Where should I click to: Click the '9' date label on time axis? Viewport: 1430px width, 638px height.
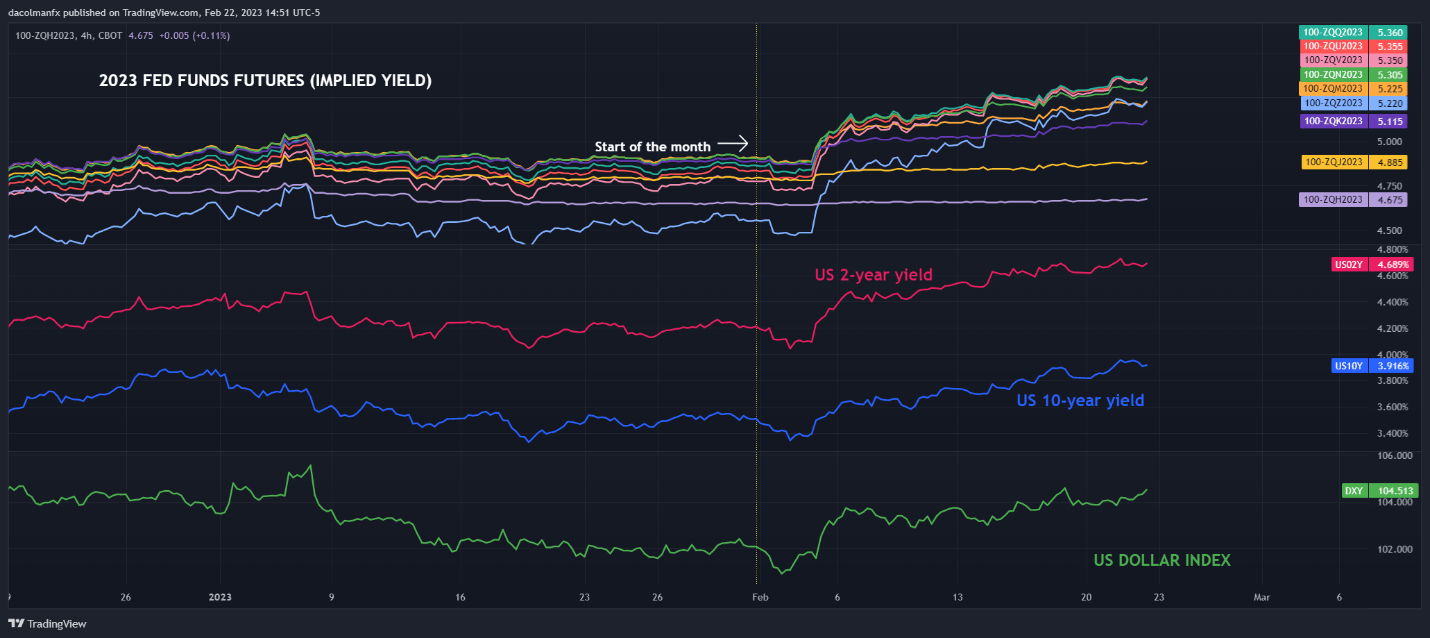(331, 597)
